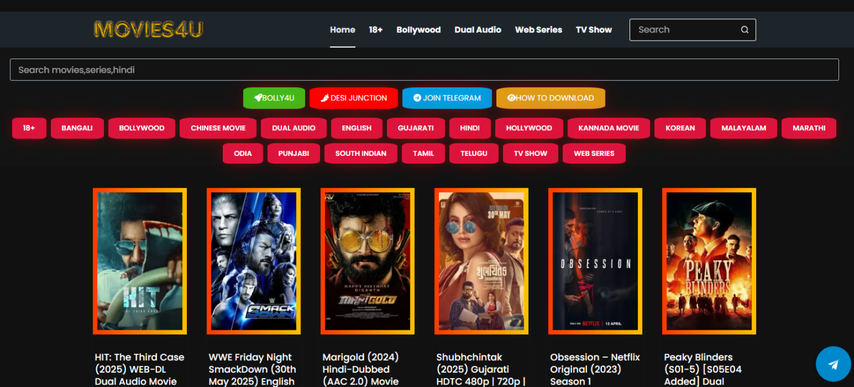Select the DUAL AUDIO red category tag
The height and width of the screenshot is (387, 854).
[294, 128]
